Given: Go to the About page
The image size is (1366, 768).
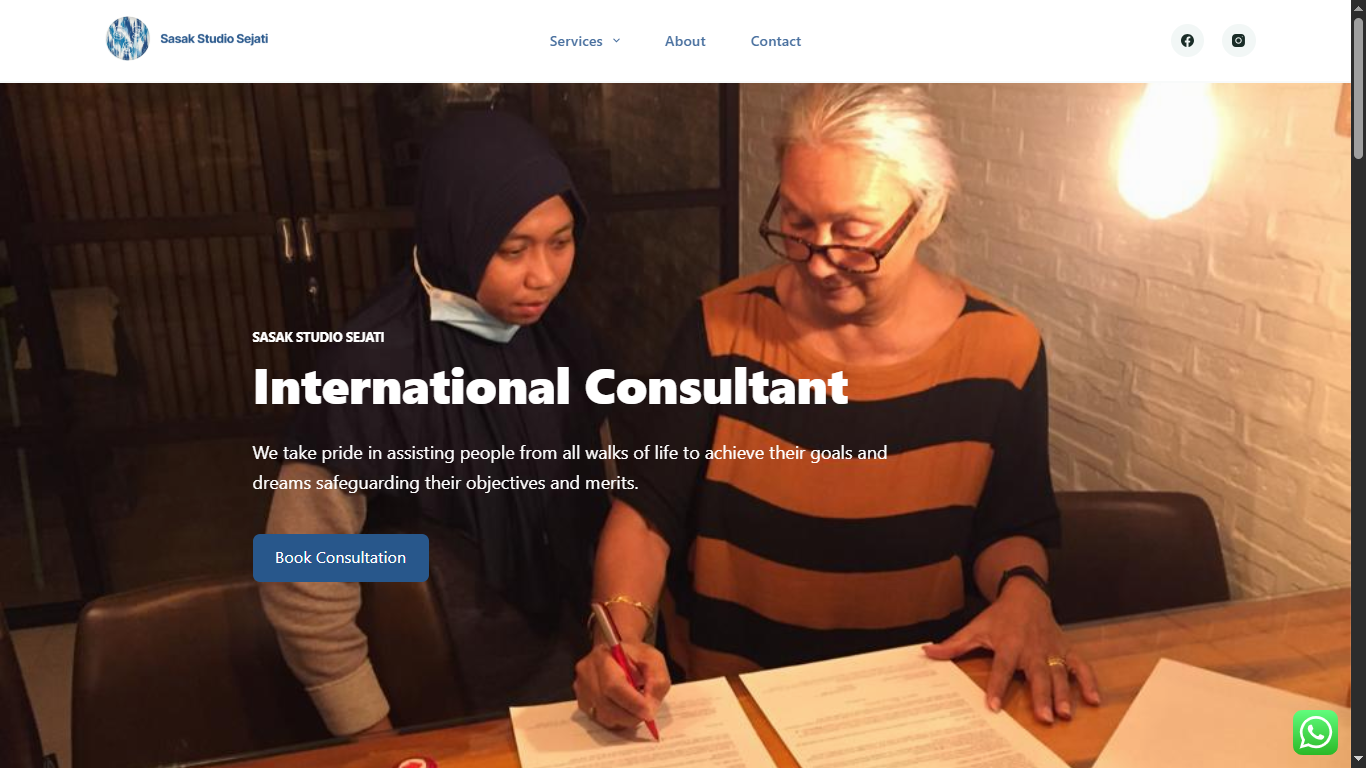Looking at the screenshot, I should tap(685, 41).
